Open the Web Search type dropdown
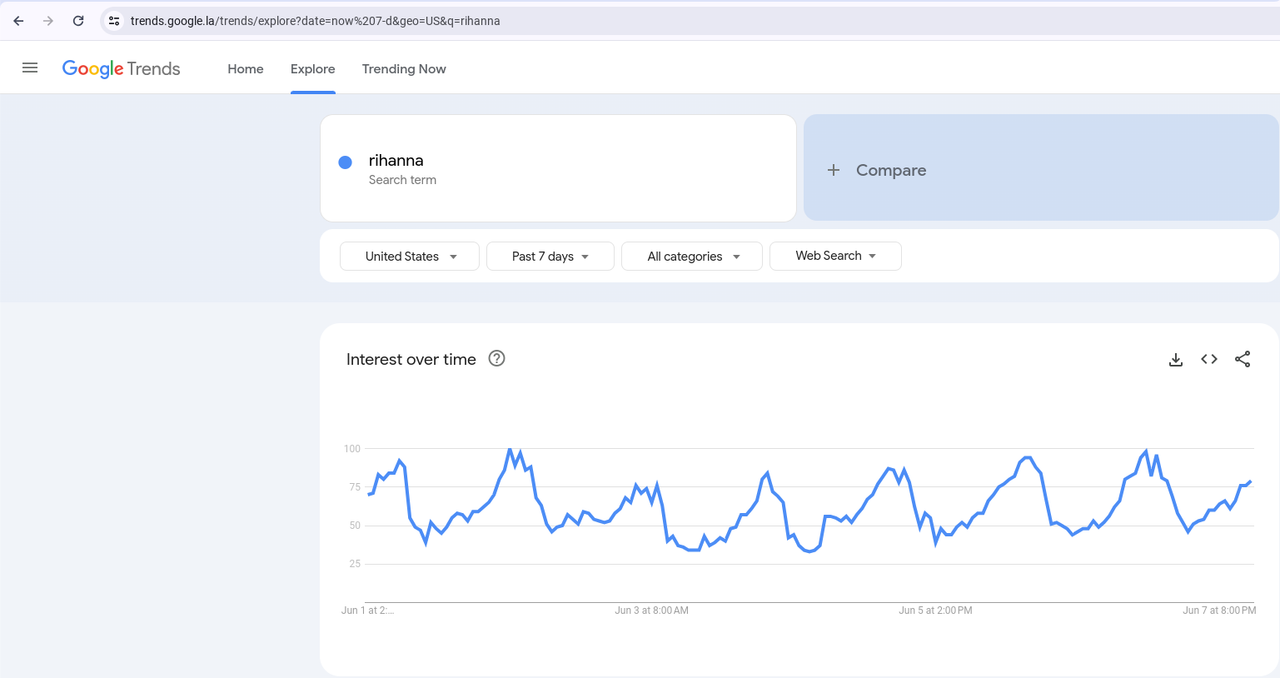The height and width of the screenshot is (678, 1280). (835, 256)
